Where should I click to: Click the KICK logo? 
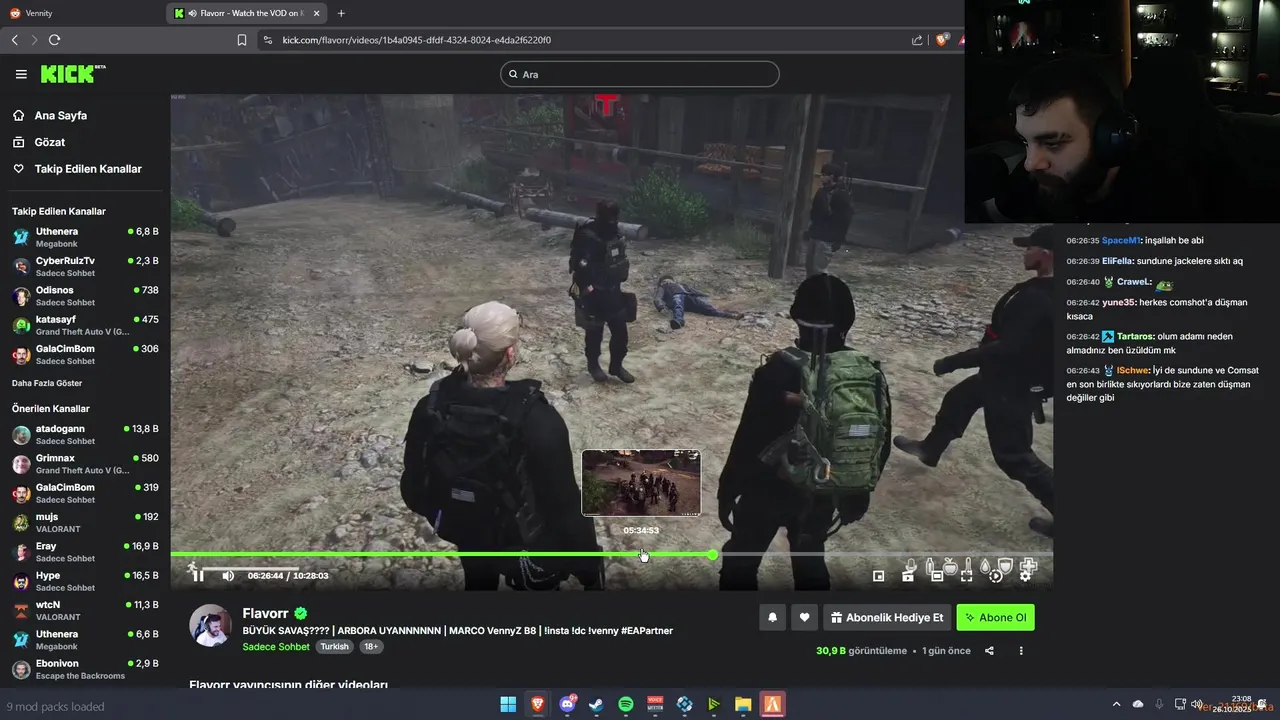click(72, 74)
